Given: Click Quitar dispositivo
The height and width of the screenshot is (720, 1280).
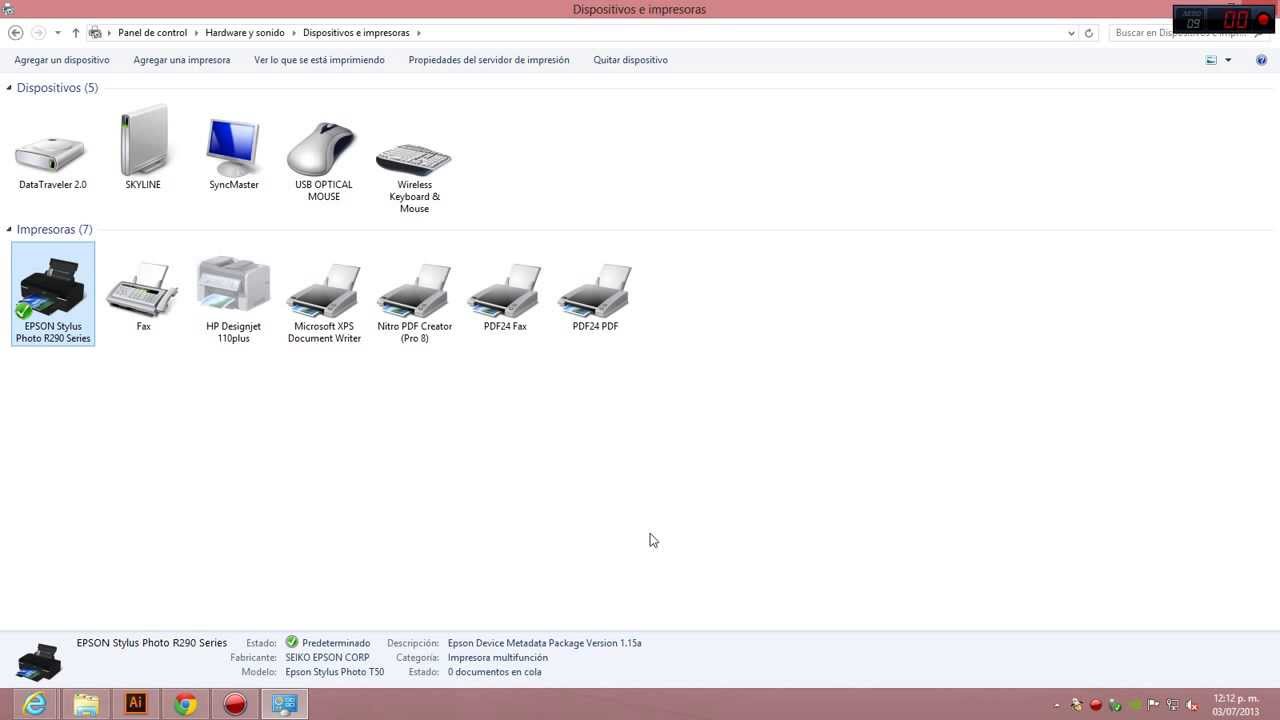Looking at the screenshot, I should [630, 60].
